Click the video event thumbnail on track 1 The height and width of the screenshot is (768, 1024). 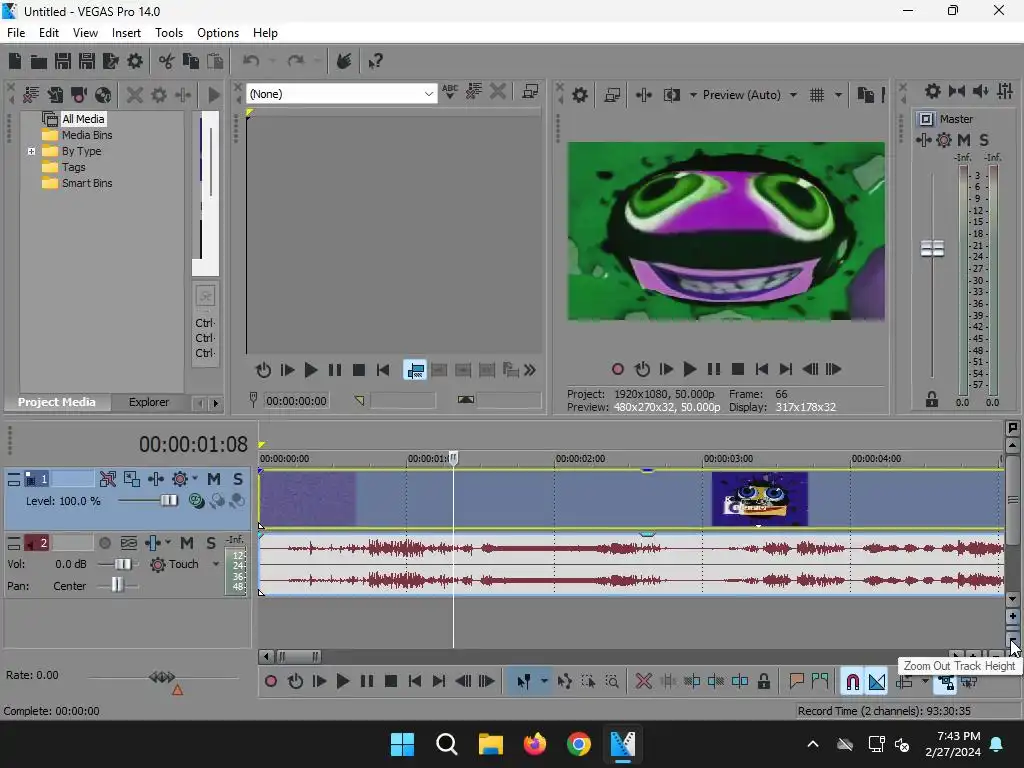(x=760, y=499)
